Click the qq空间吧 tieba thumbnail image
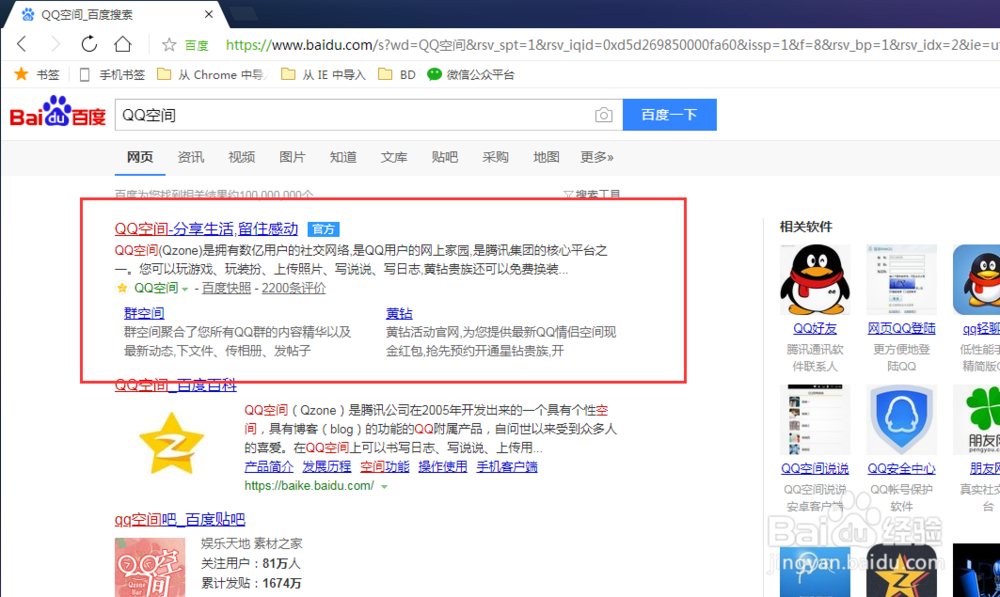The image size is (1000, 597). 150,568
